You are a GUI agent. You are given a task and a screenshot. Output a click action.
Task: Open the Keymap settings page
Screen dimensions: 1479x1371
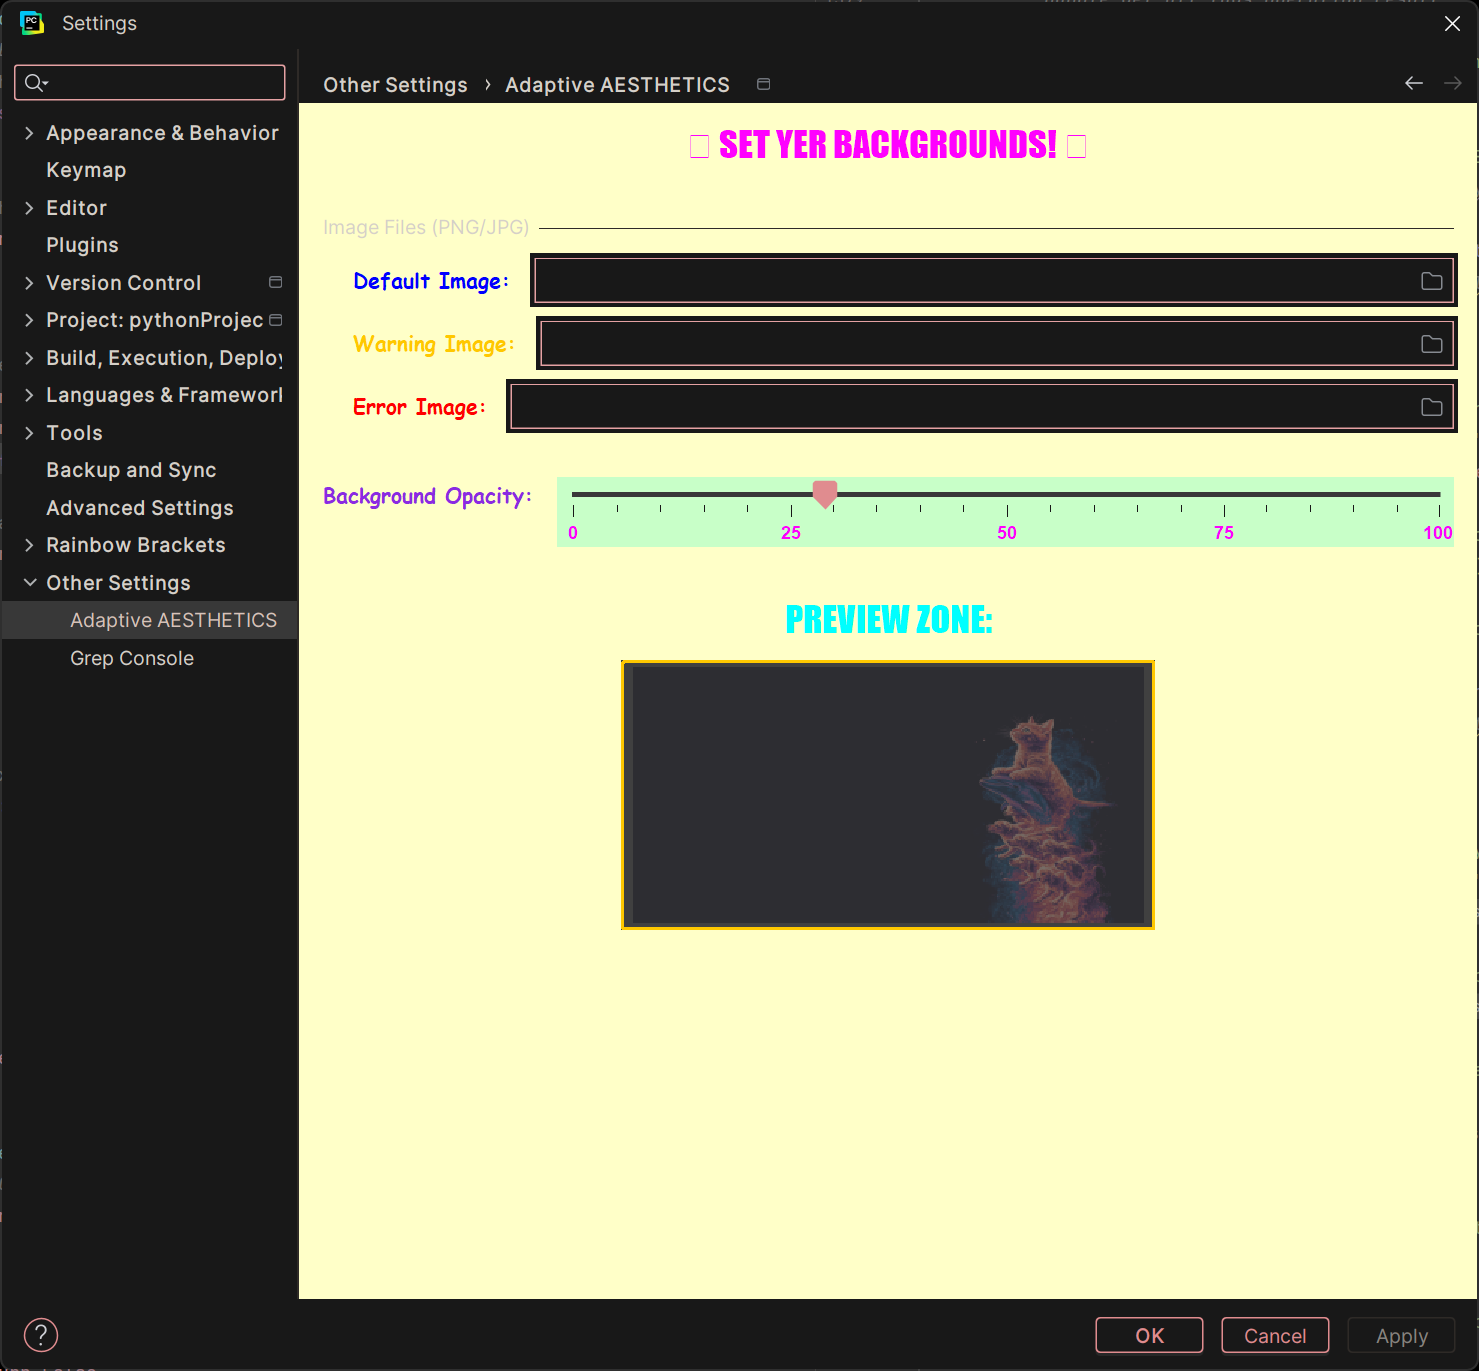(x=86, y=170)
